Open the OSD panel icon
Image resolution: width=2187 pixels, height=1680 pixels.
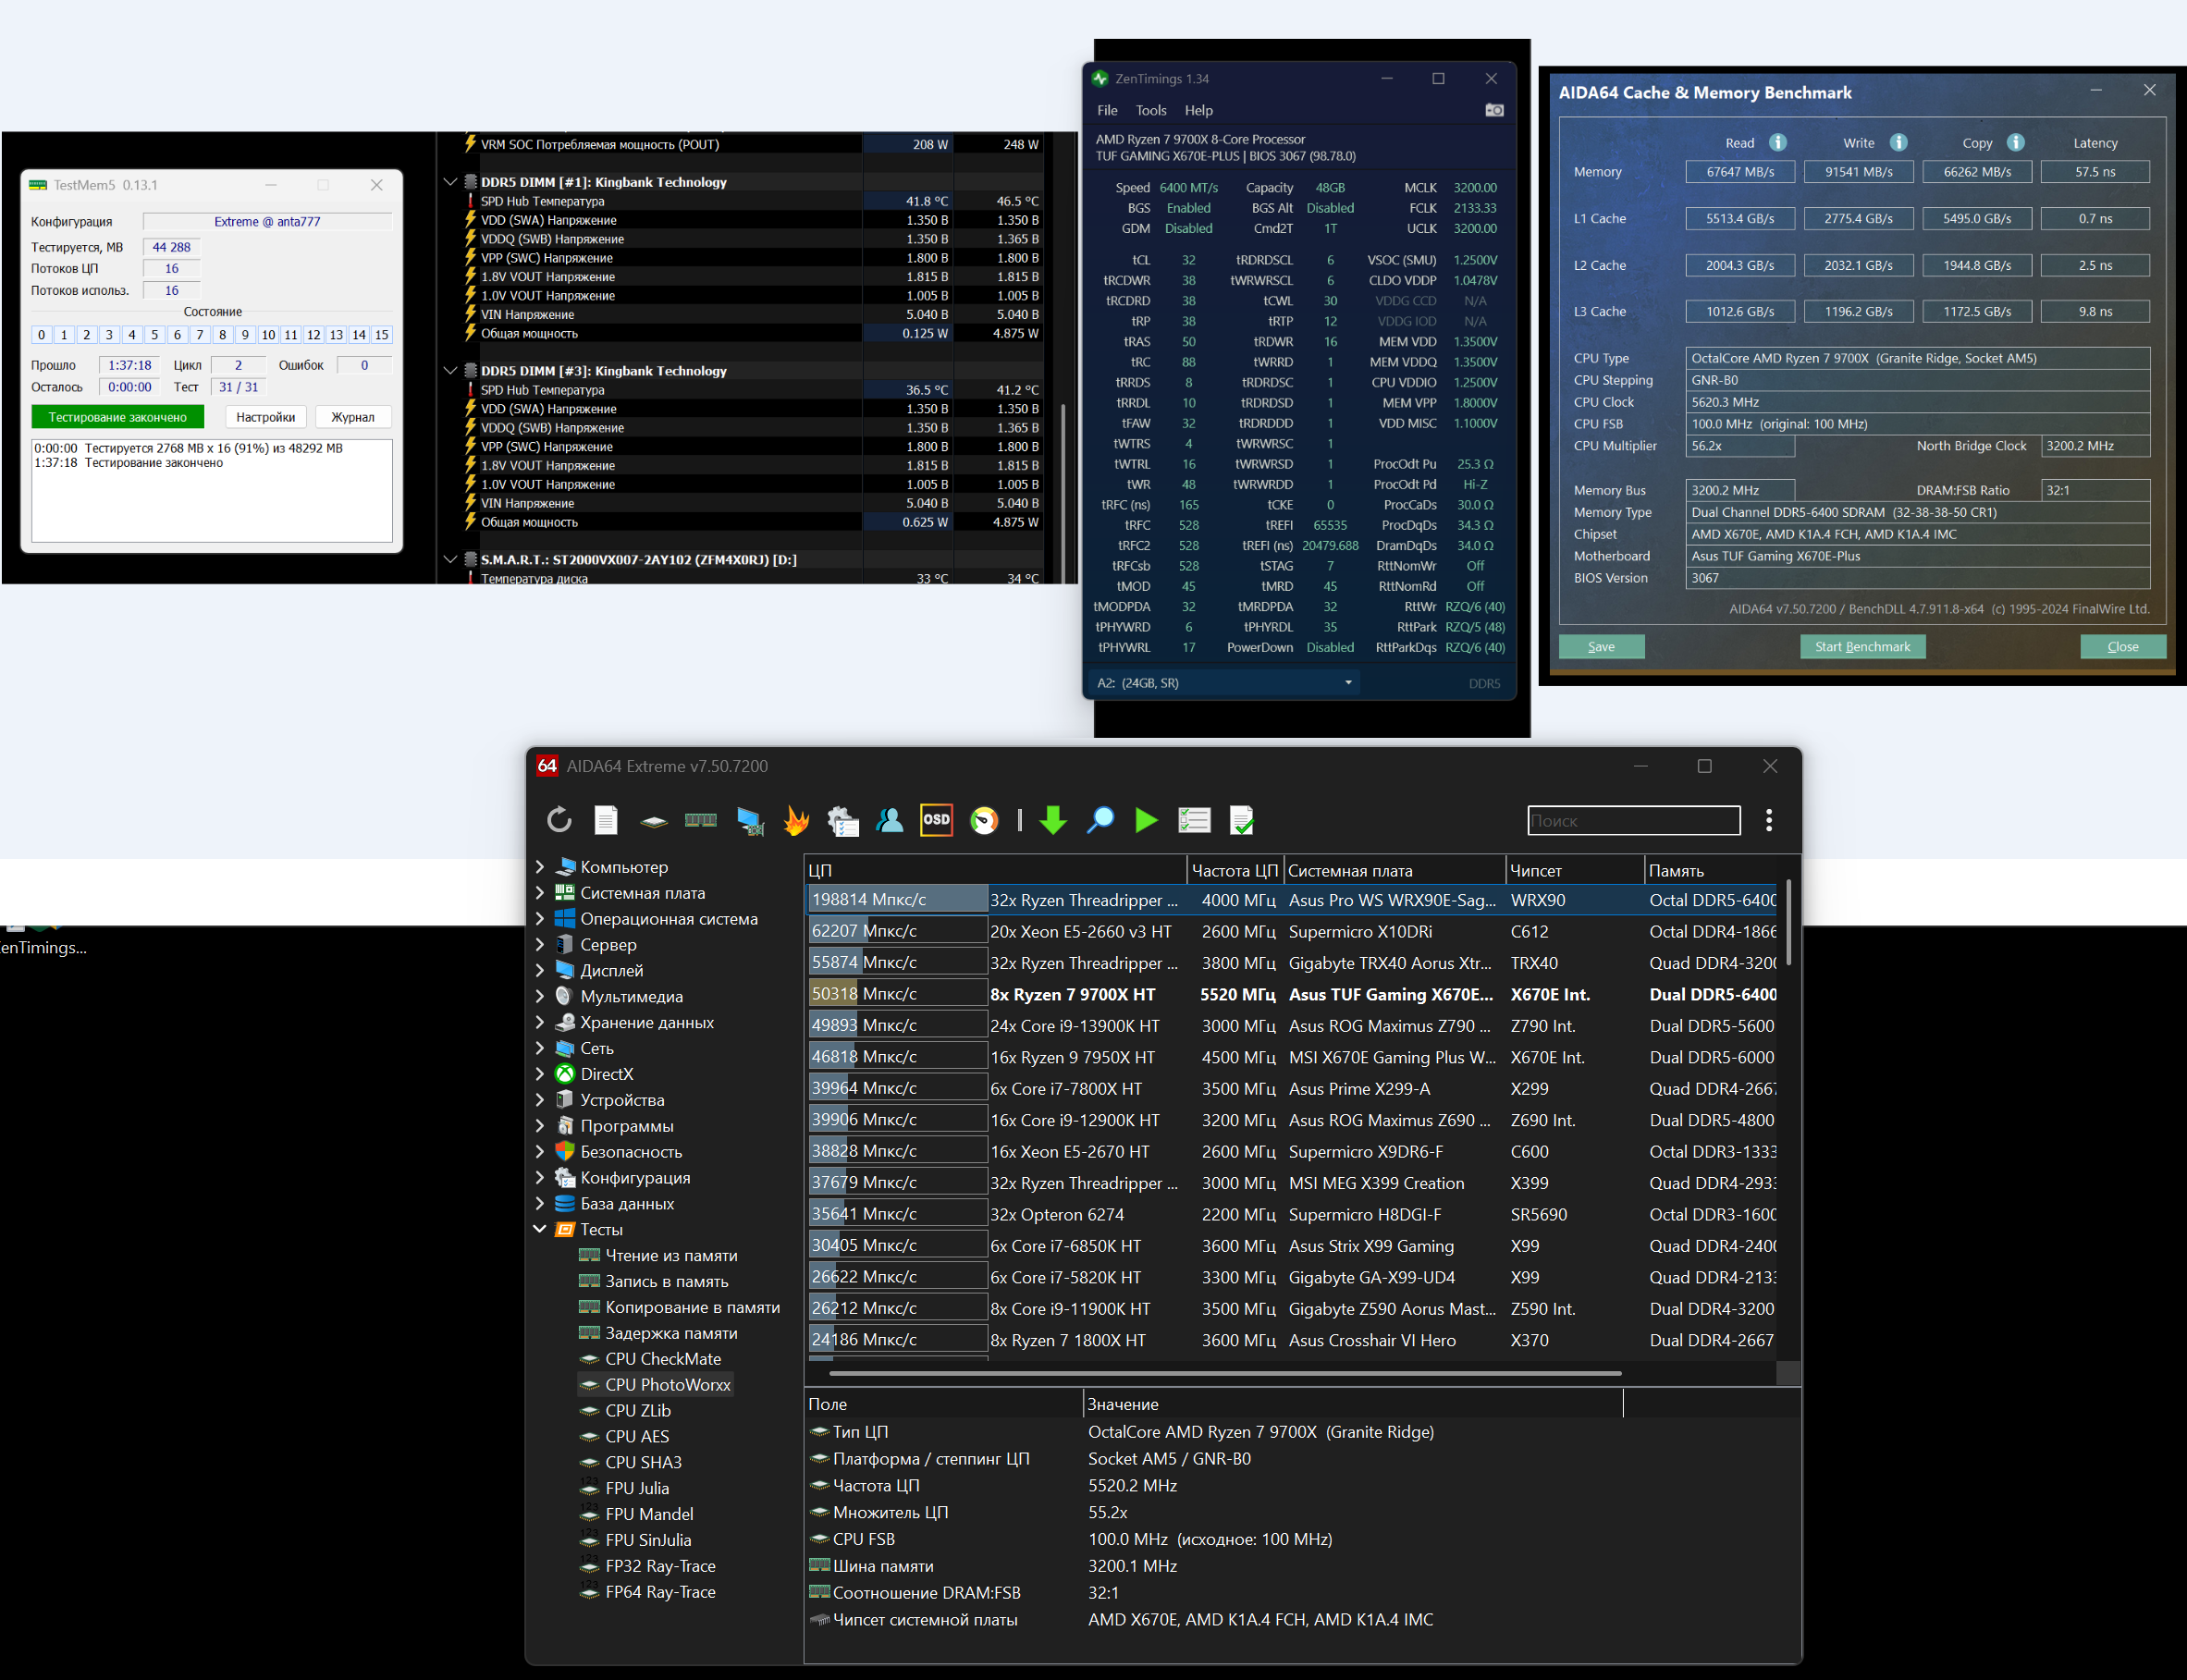pos(936,820)
